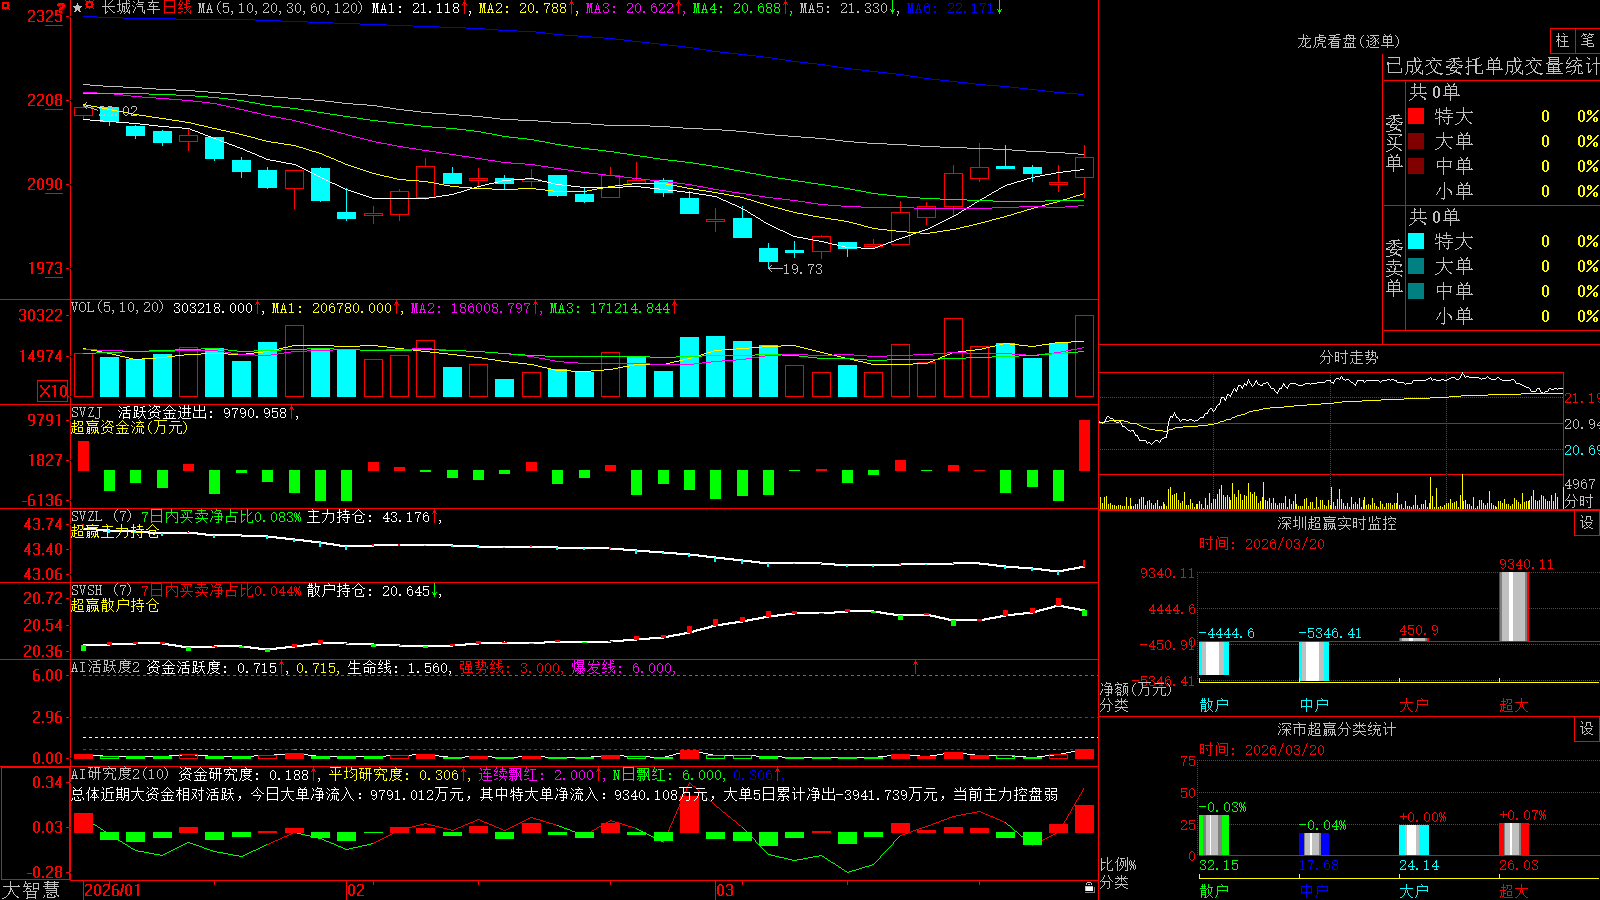Open 设 settings for 深圳超赢实时监控
The height and width of the screenshot is (900, 1600).
click(x=1586, y=523)
